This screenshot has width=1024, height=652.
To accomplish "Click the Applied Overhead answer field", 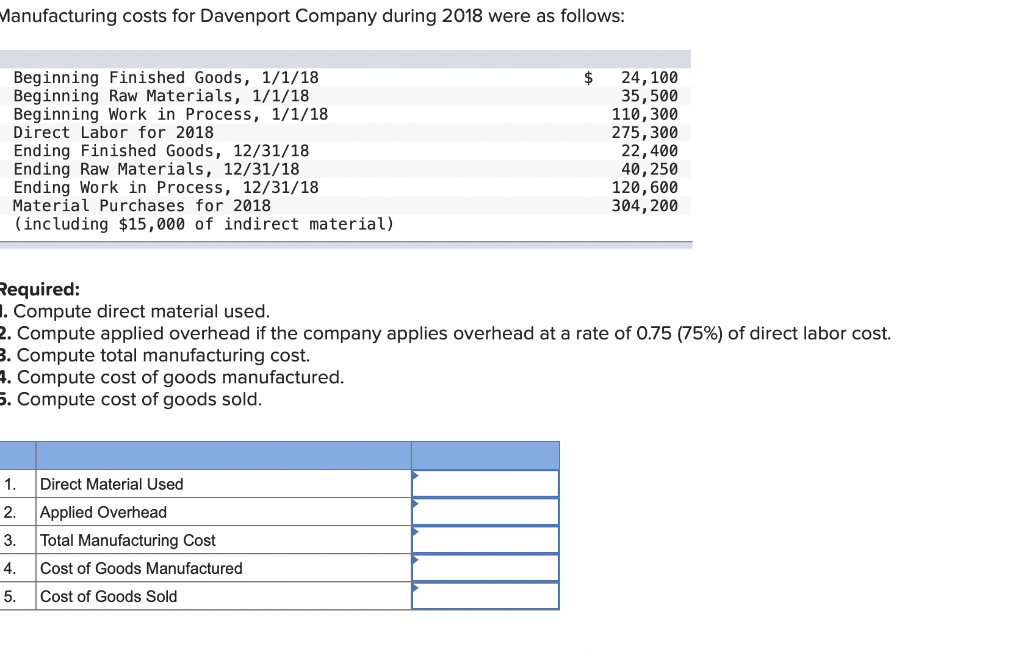I will click(485, 511).
